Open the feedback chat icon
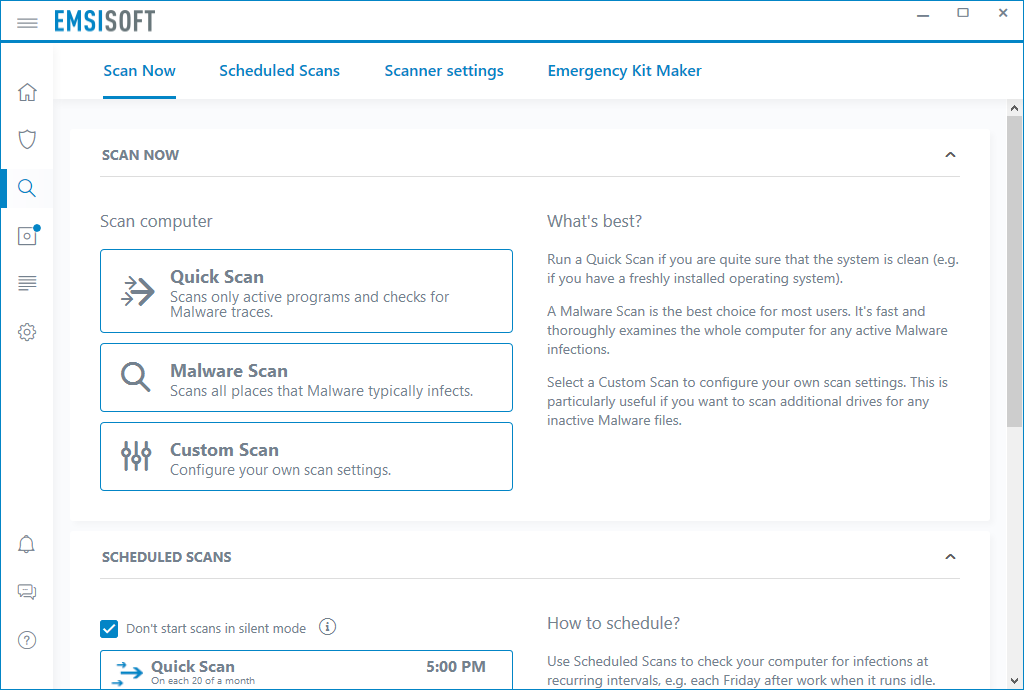This screenshot has width=1024, height=690. (x=27, y=591)
